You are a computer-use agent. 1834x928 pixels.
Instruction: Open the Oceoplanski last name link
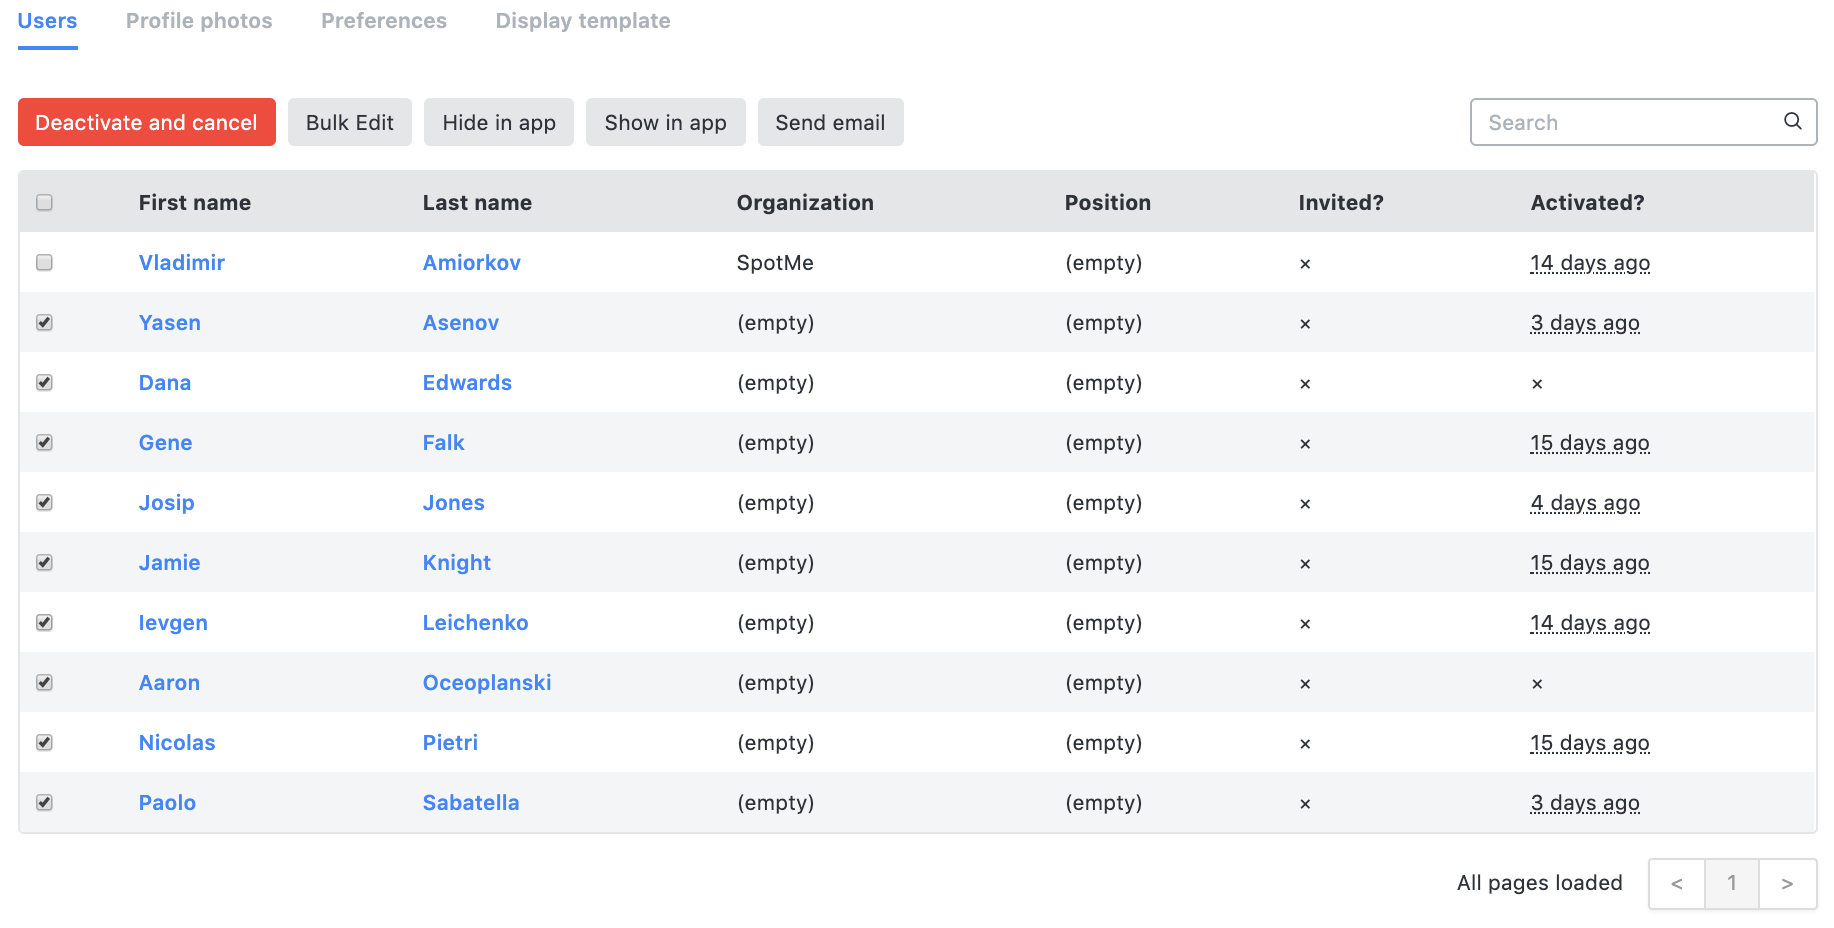pyautogui.click(x=487, y=683)
